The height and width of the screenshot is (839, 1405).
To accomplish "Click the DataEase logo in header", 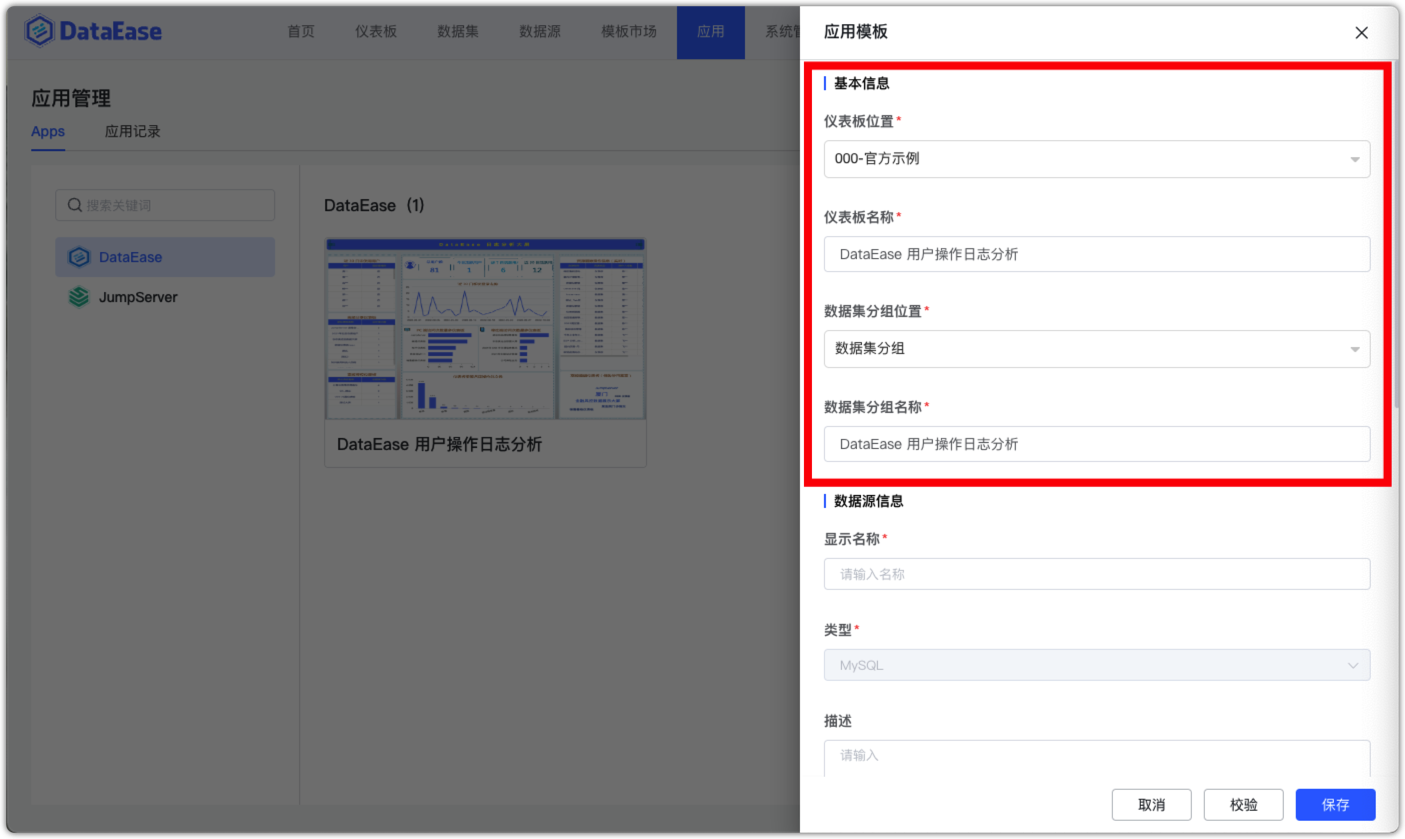I will [93, 31].
